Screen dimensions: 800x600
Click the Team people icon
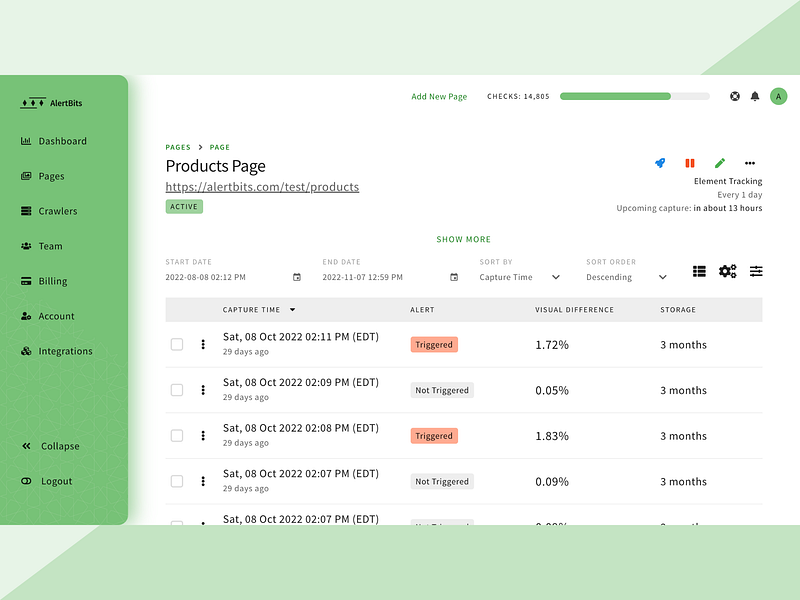coord(26,246)
